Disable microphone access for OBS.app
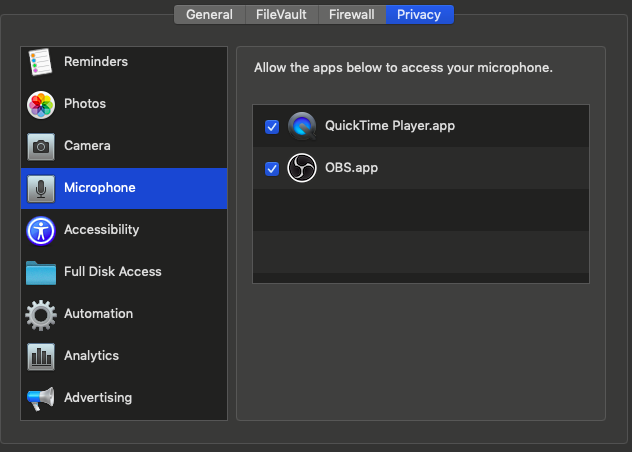The height and width of the screenshot is (452, 632). click(271, 169)
